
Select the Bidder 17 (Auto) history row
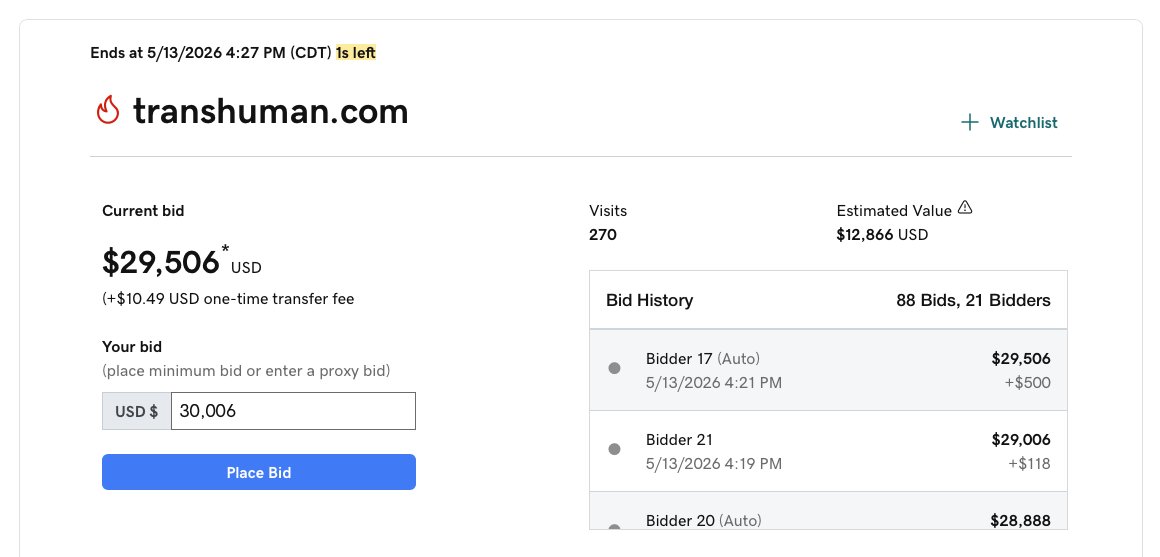pyautogui.click(x=828, y=370)
